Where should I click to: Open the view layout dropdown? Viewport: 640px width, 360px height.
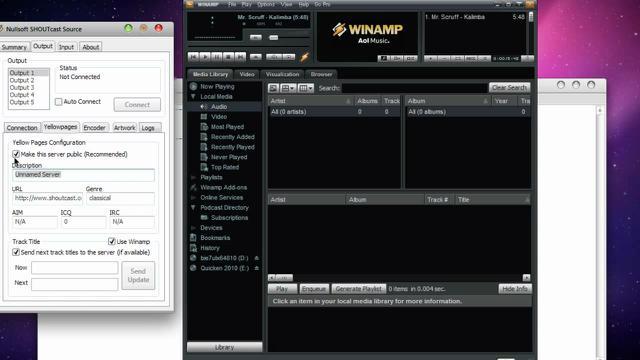[x=288, y=88]
